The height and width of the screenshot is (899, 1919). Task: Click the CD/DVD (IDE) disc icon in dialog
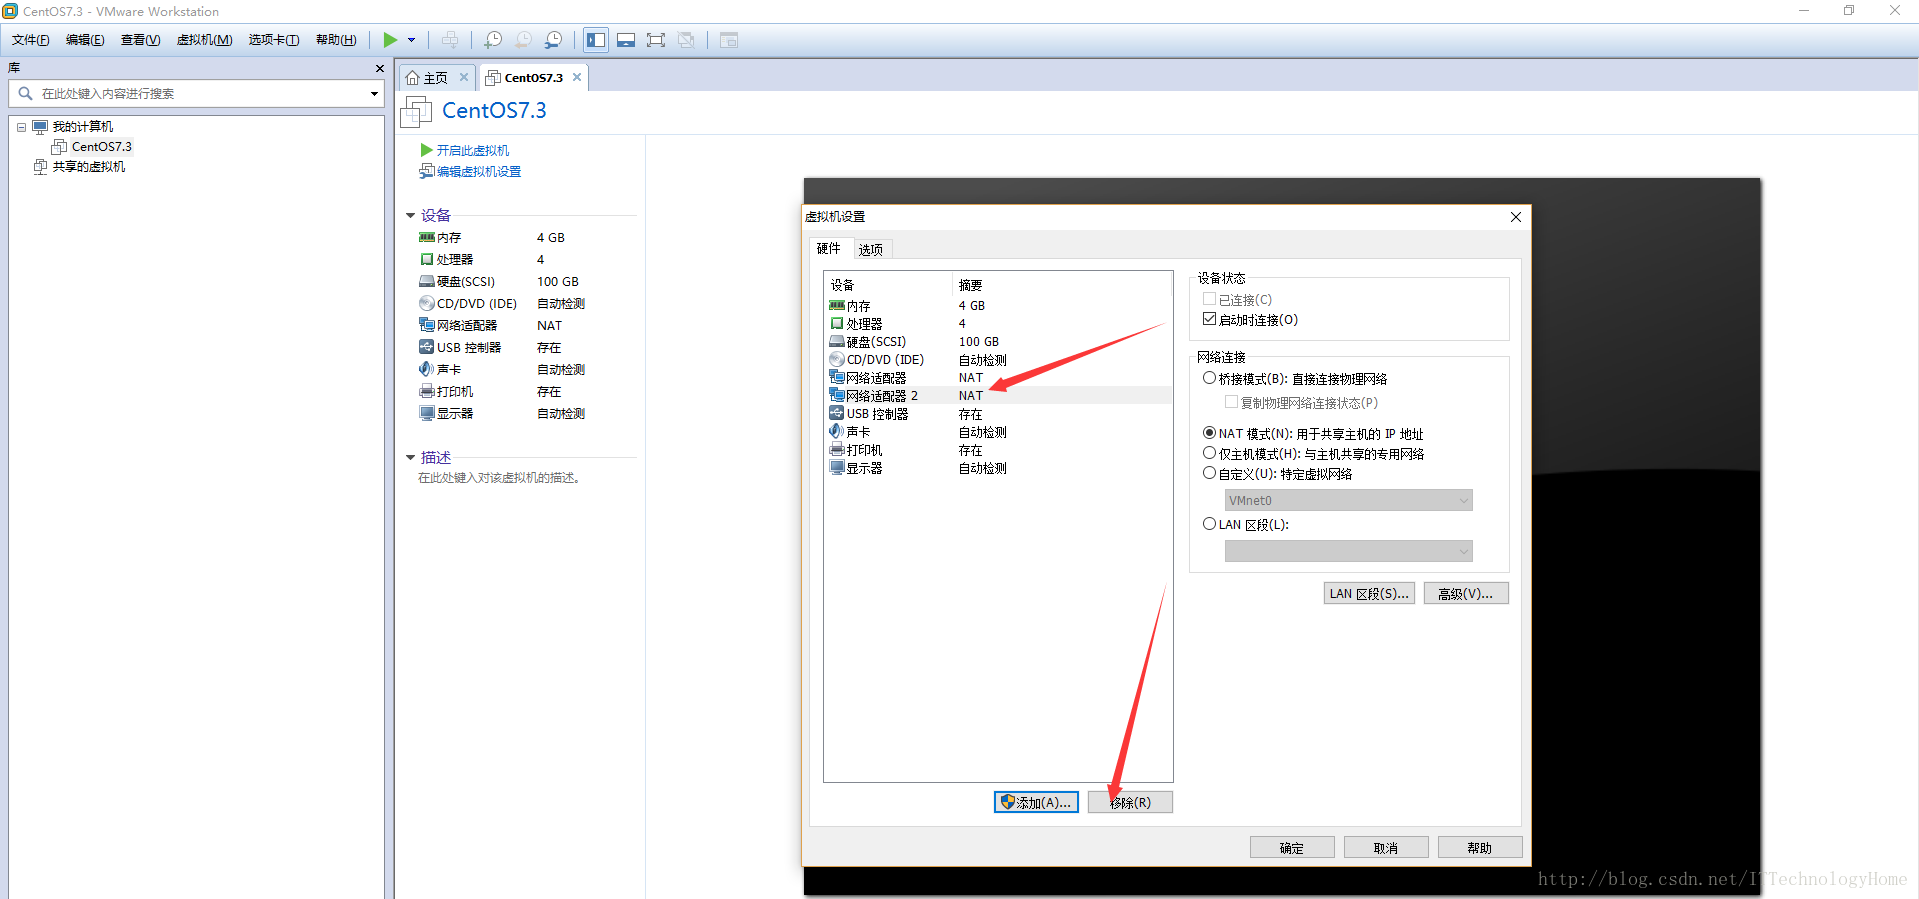[837, 360]
